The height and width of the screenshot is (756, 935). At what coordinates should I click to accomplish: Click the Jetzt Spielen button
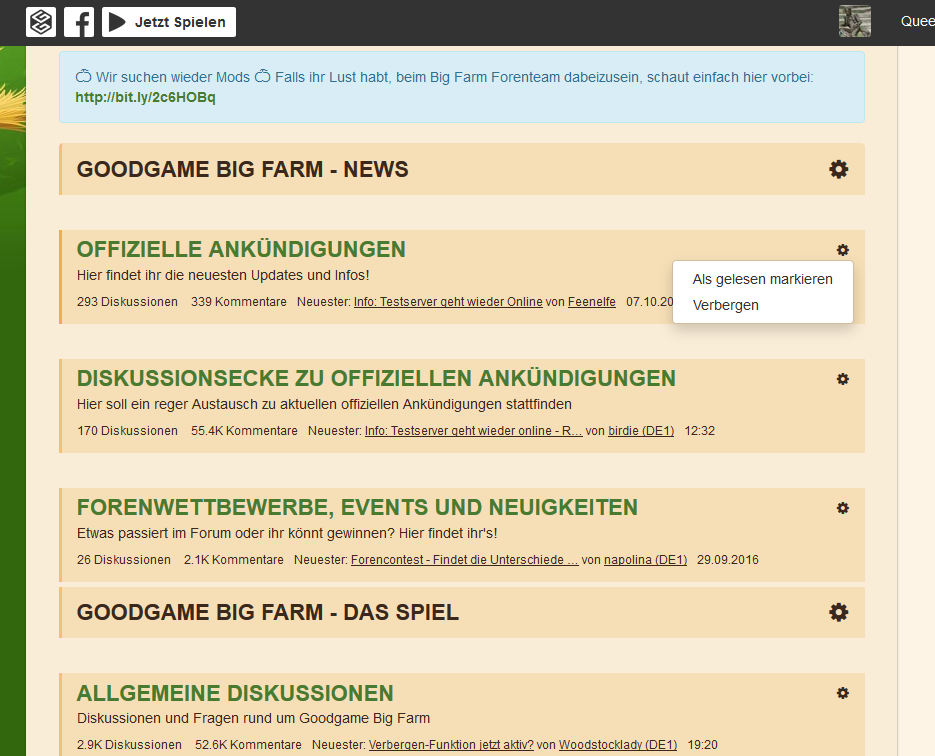click(x=169, y=22)
